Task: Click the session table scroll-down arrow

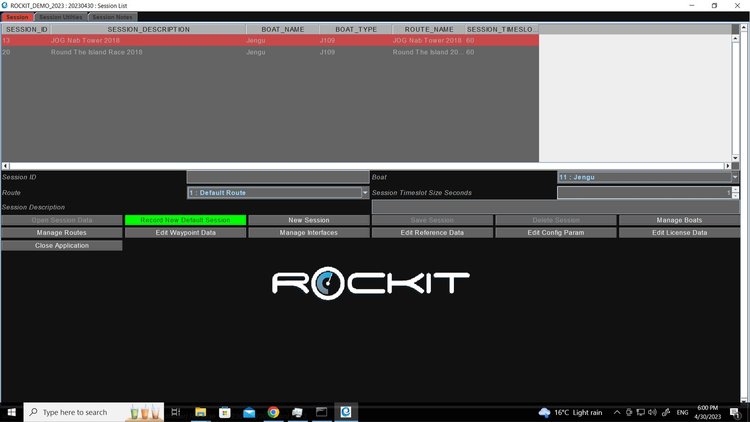Action: pyautogui.click(x=735, y=158)
